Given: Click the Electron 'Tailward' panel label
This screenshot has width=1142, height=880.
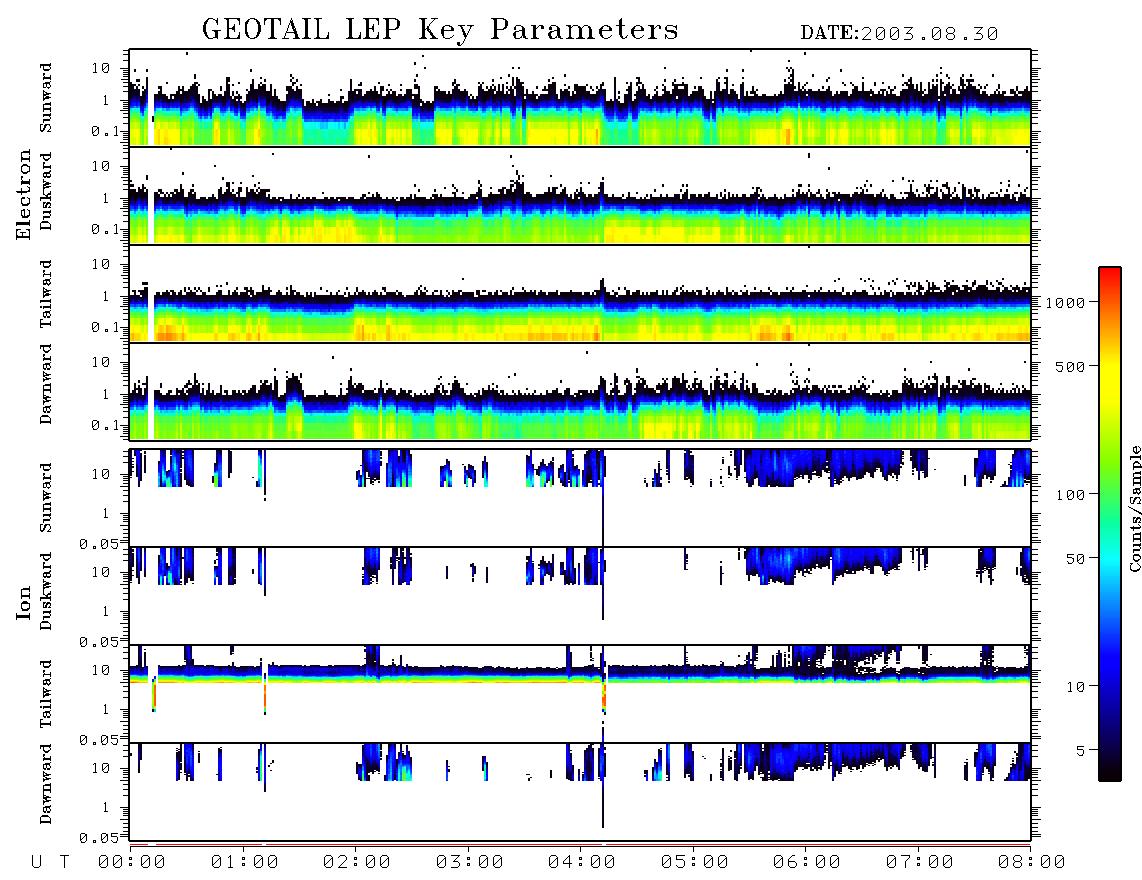Looking at the screenshot, I should pyautogui.click(x=46, y=294).
